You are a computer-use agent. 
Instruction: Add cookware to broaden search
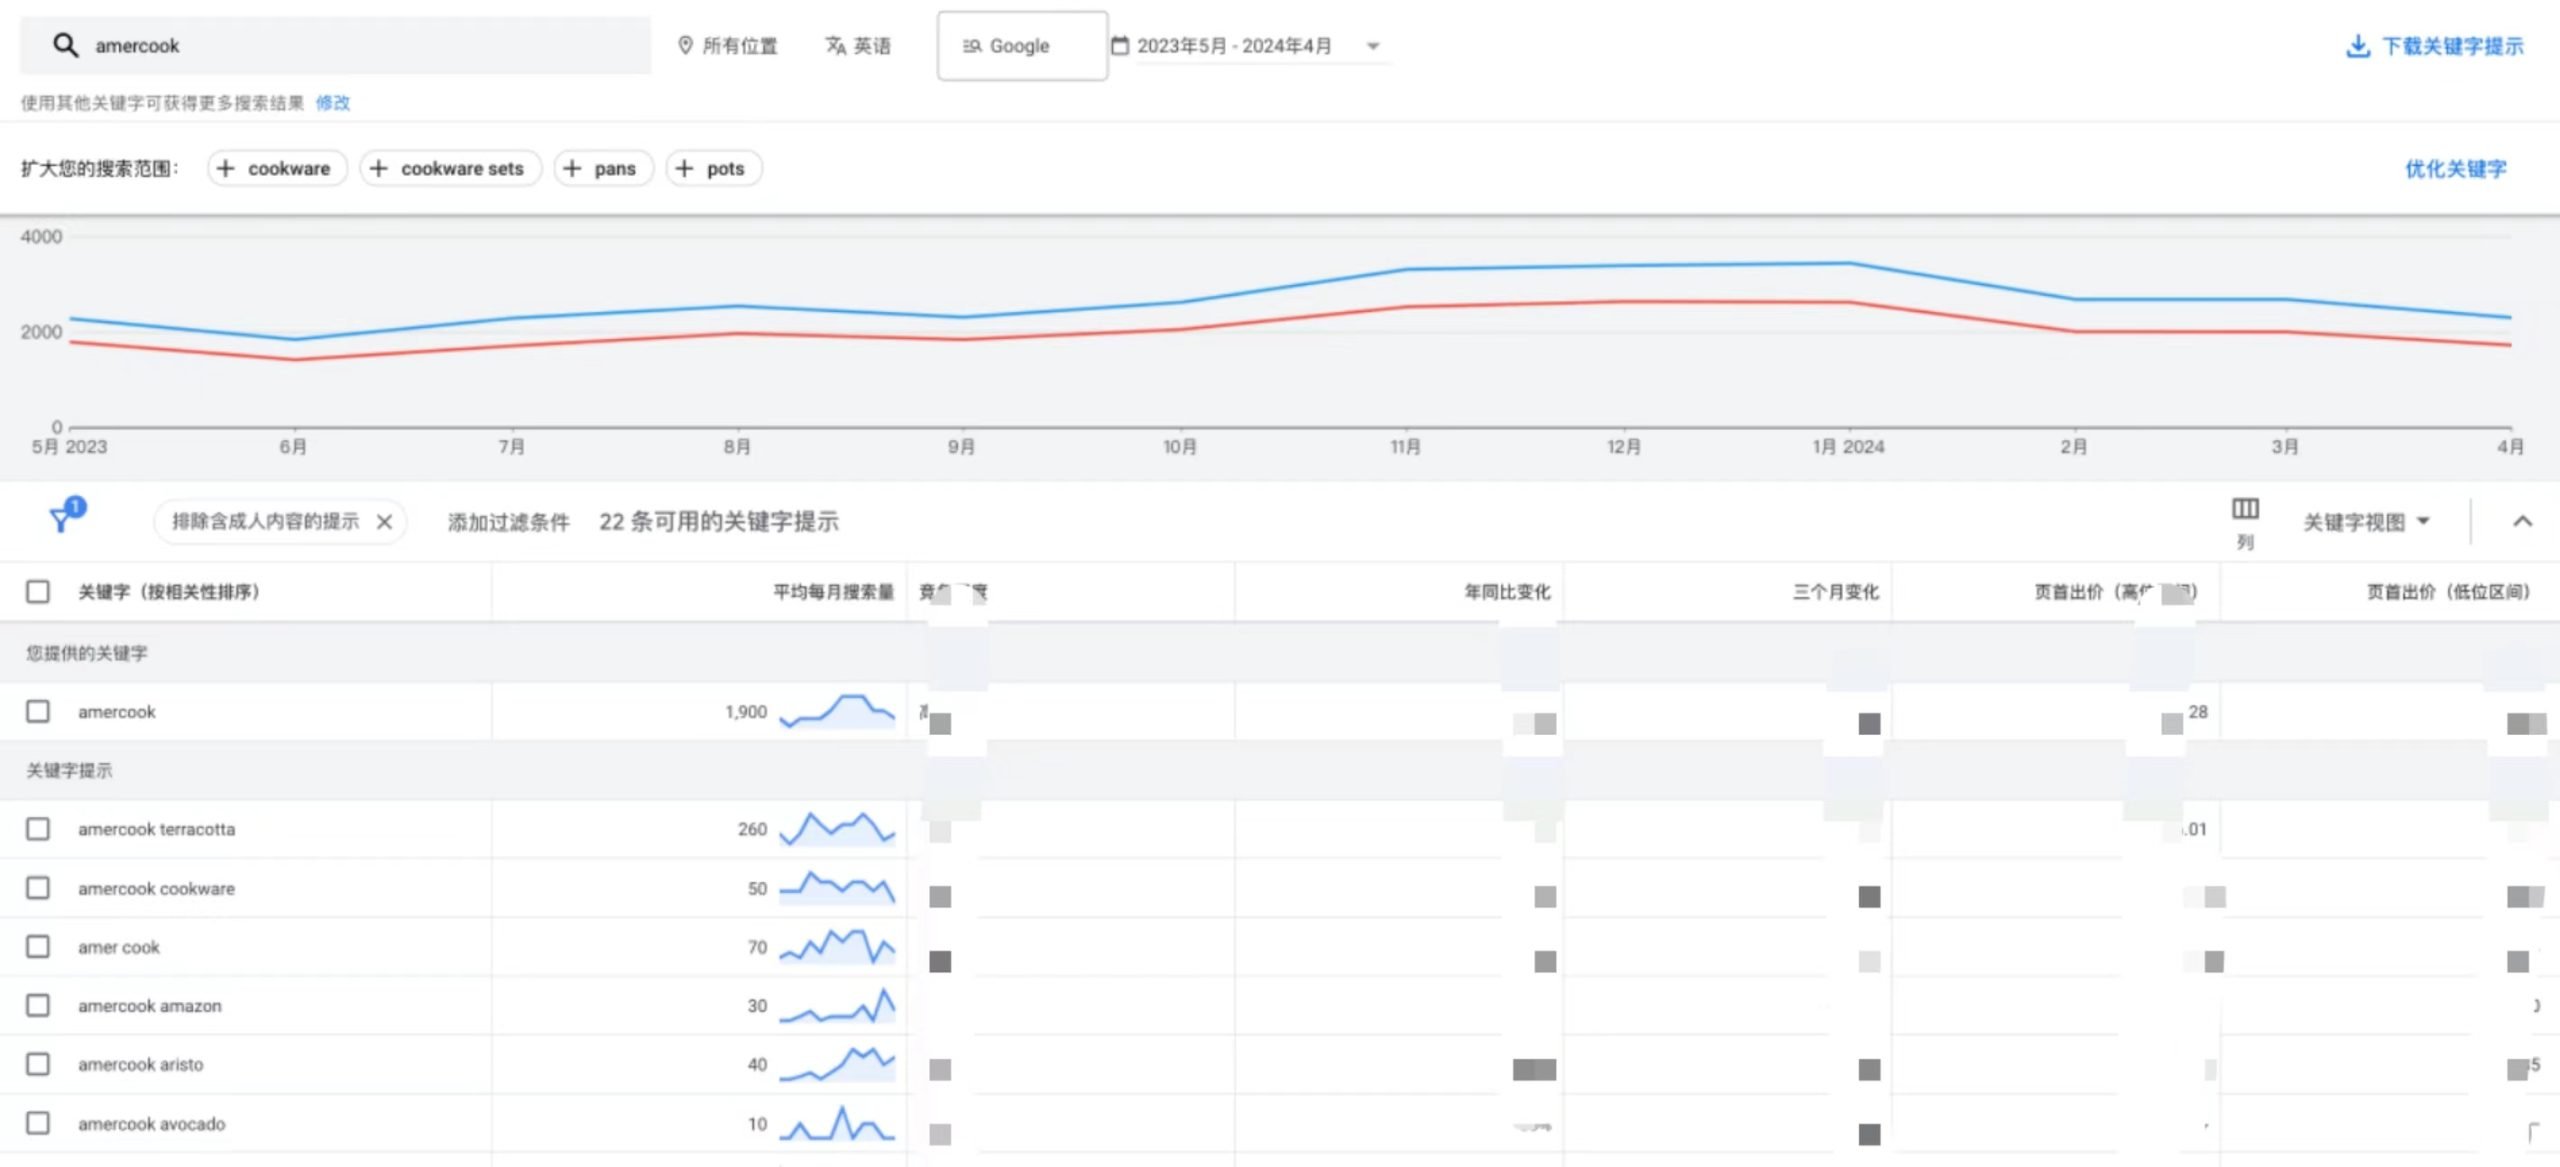[277, 168]
